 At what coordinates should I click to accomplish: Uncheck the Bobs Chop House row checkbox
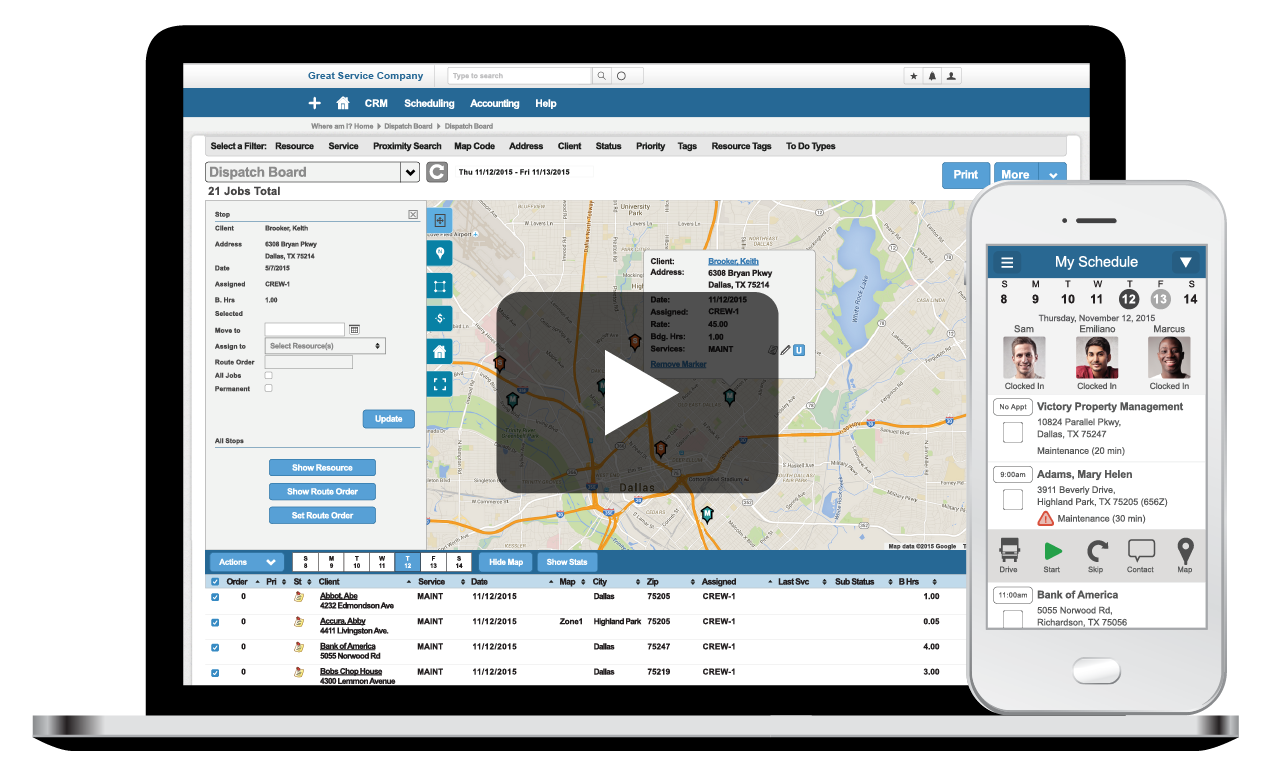tap(215, 672)
